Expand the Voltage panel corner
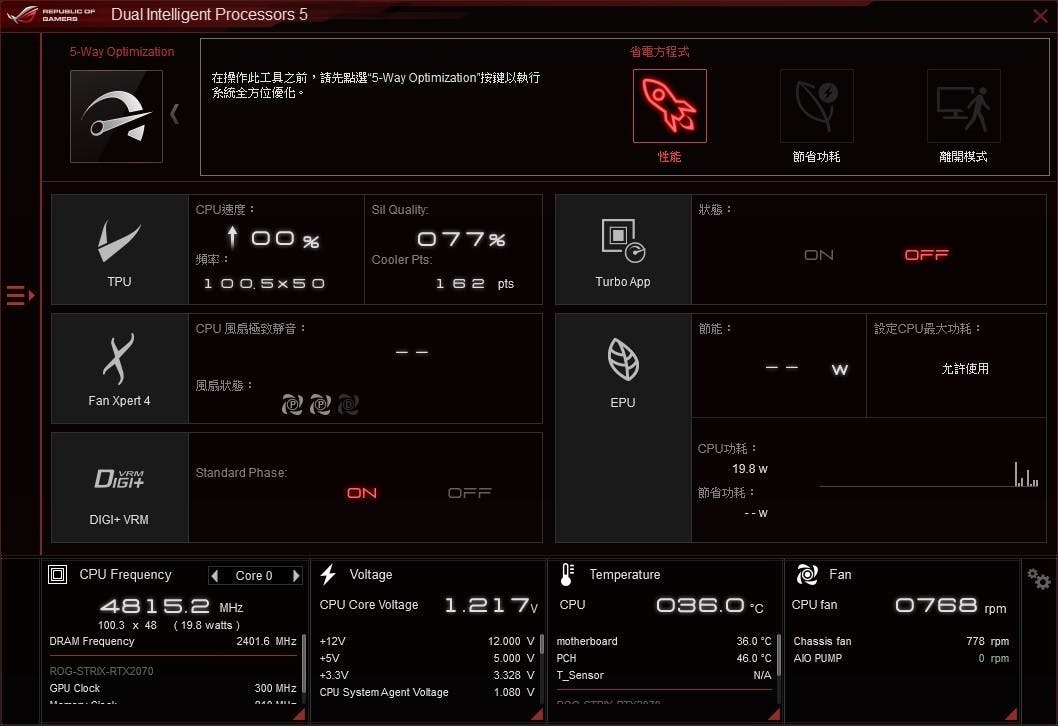 (x=537, y=714)
